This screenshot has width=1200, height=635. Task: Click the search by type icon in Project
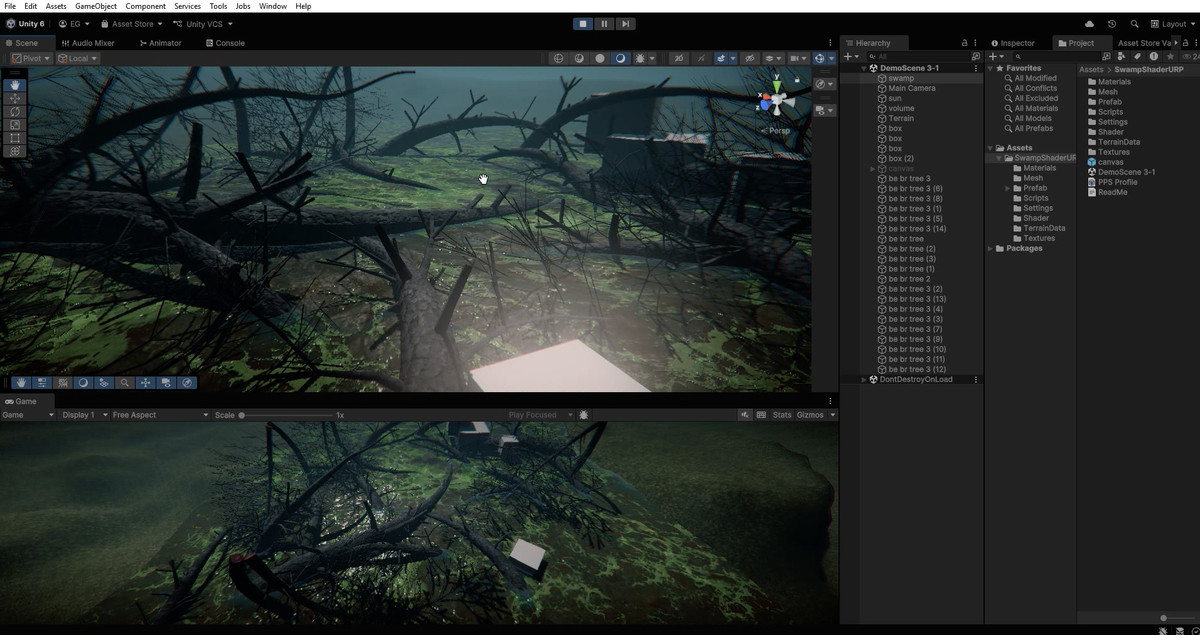1121,57
